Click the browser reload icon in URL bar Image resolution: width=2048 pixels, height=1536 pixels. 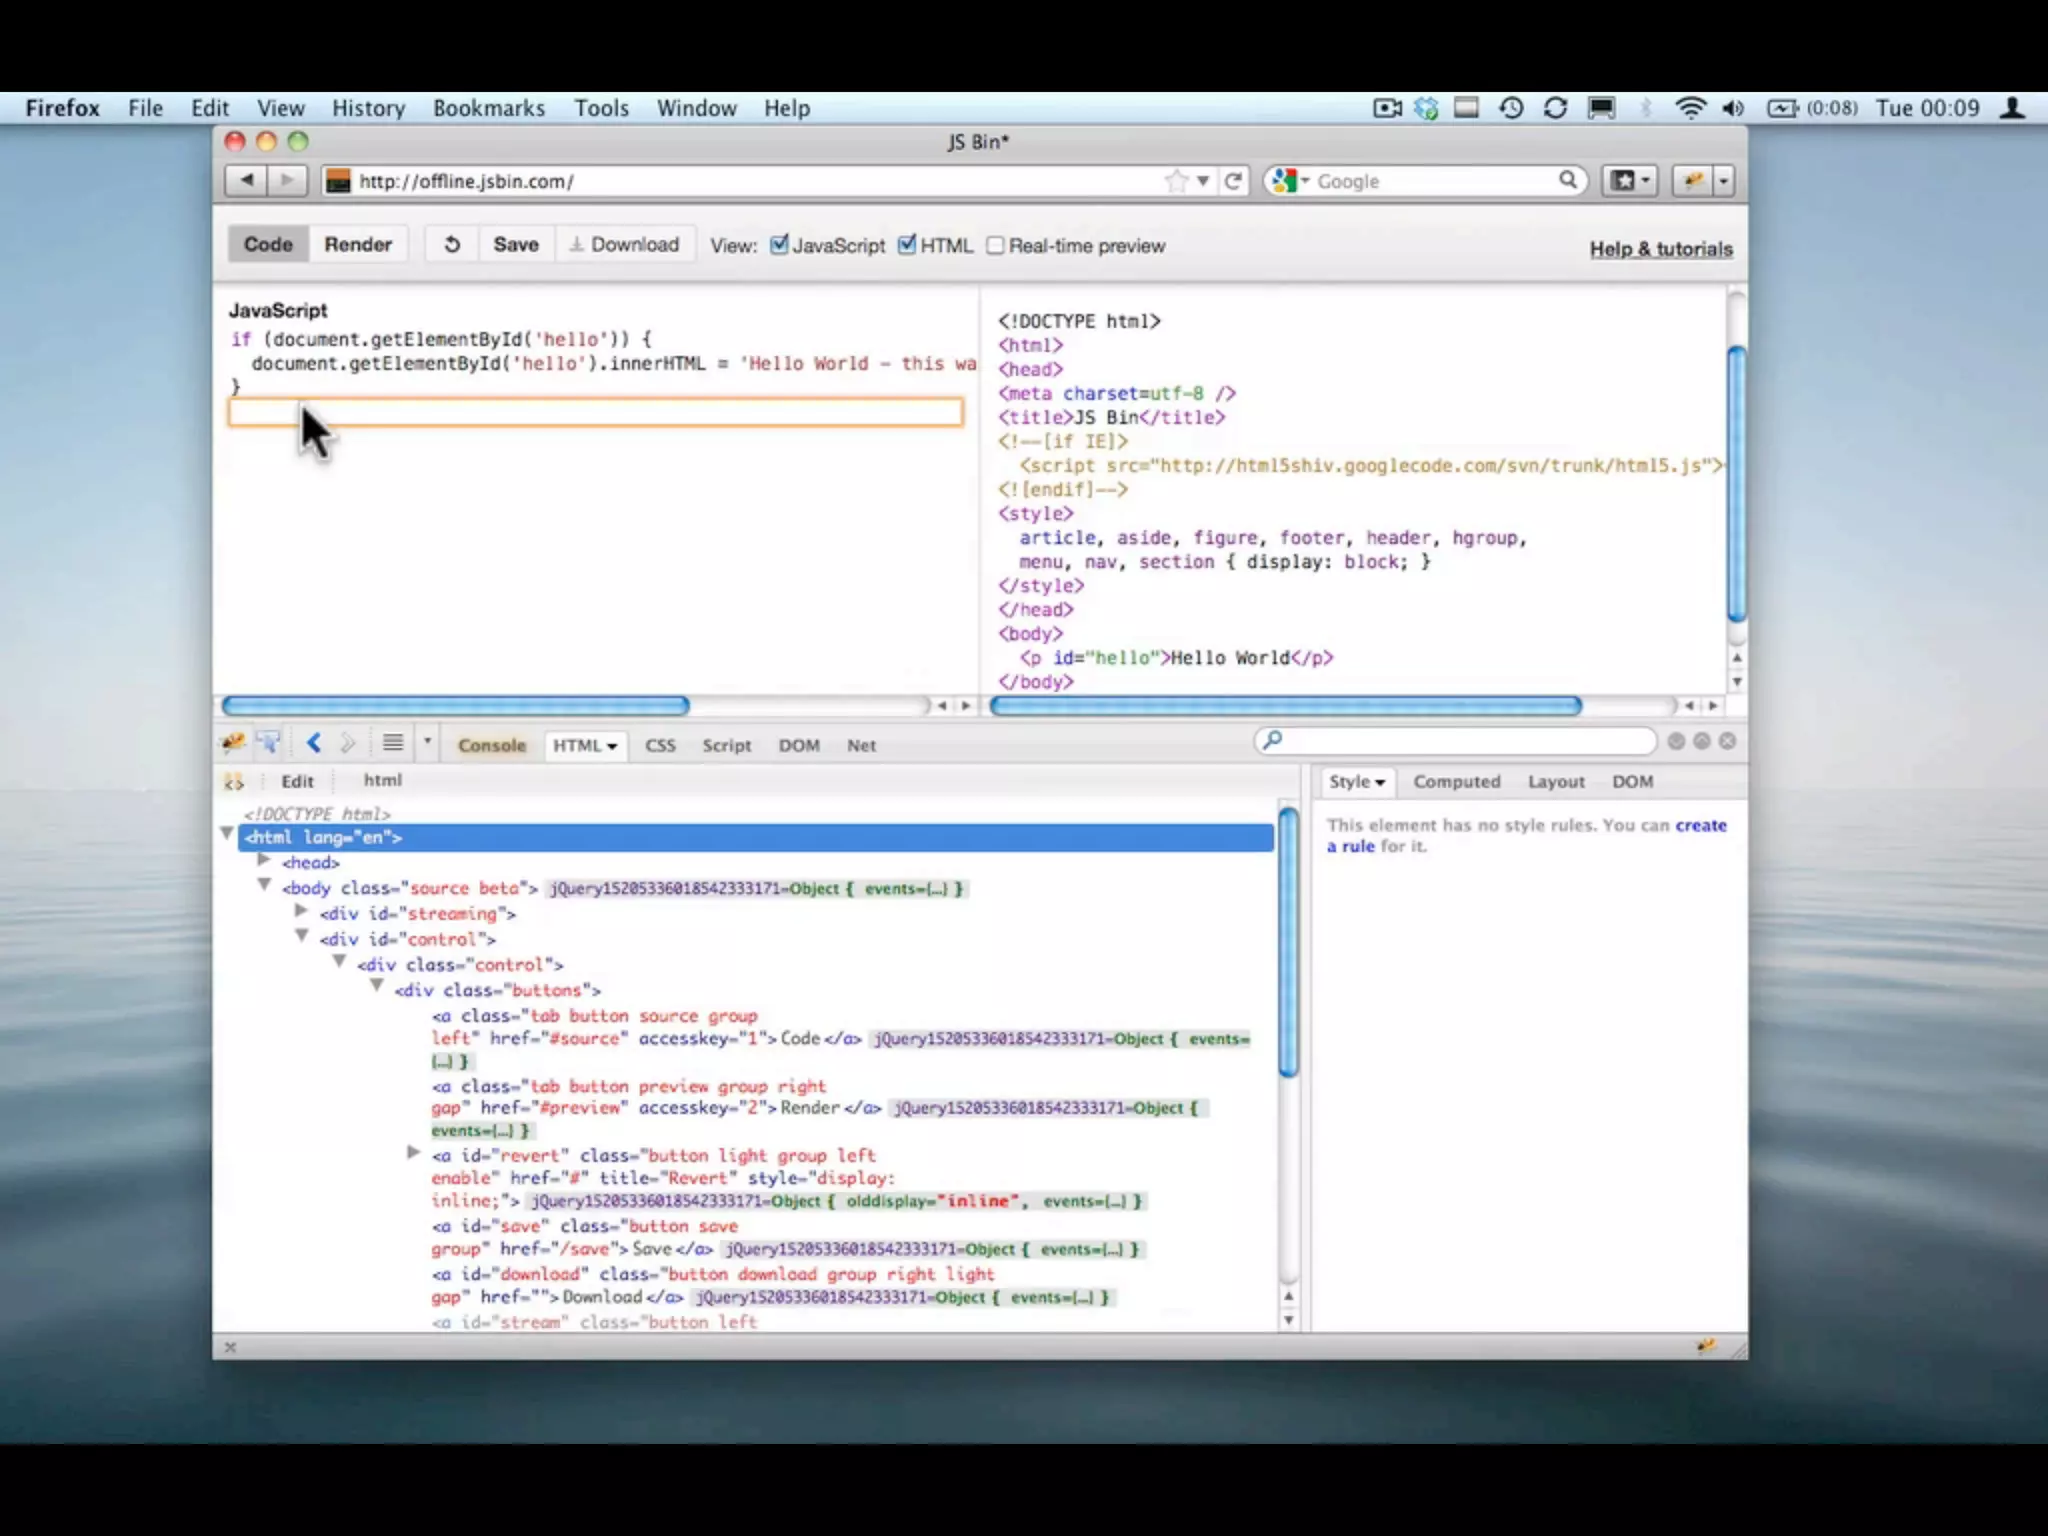tap(1233, 181)
